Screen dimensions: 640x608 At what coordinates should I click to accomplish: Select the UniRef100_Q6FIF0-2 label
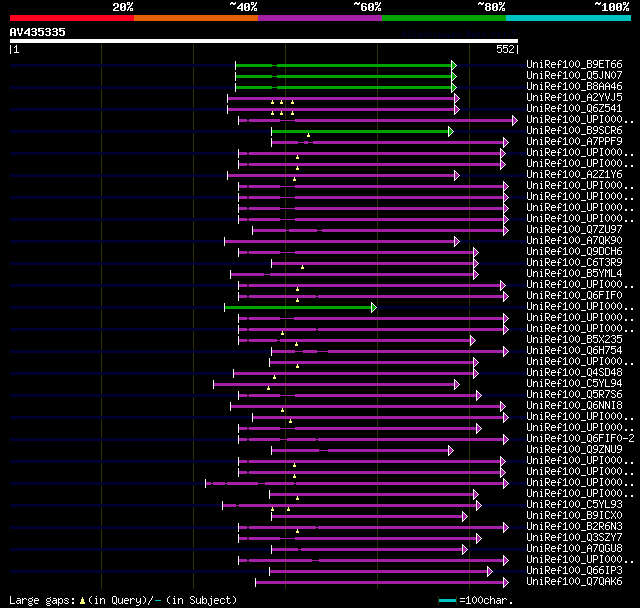point(580,439)
